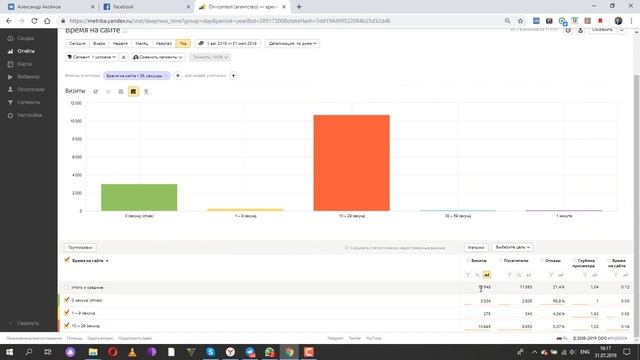Switch to pie chart view
This screenshot has width=640, height=360.
[96, 91]
